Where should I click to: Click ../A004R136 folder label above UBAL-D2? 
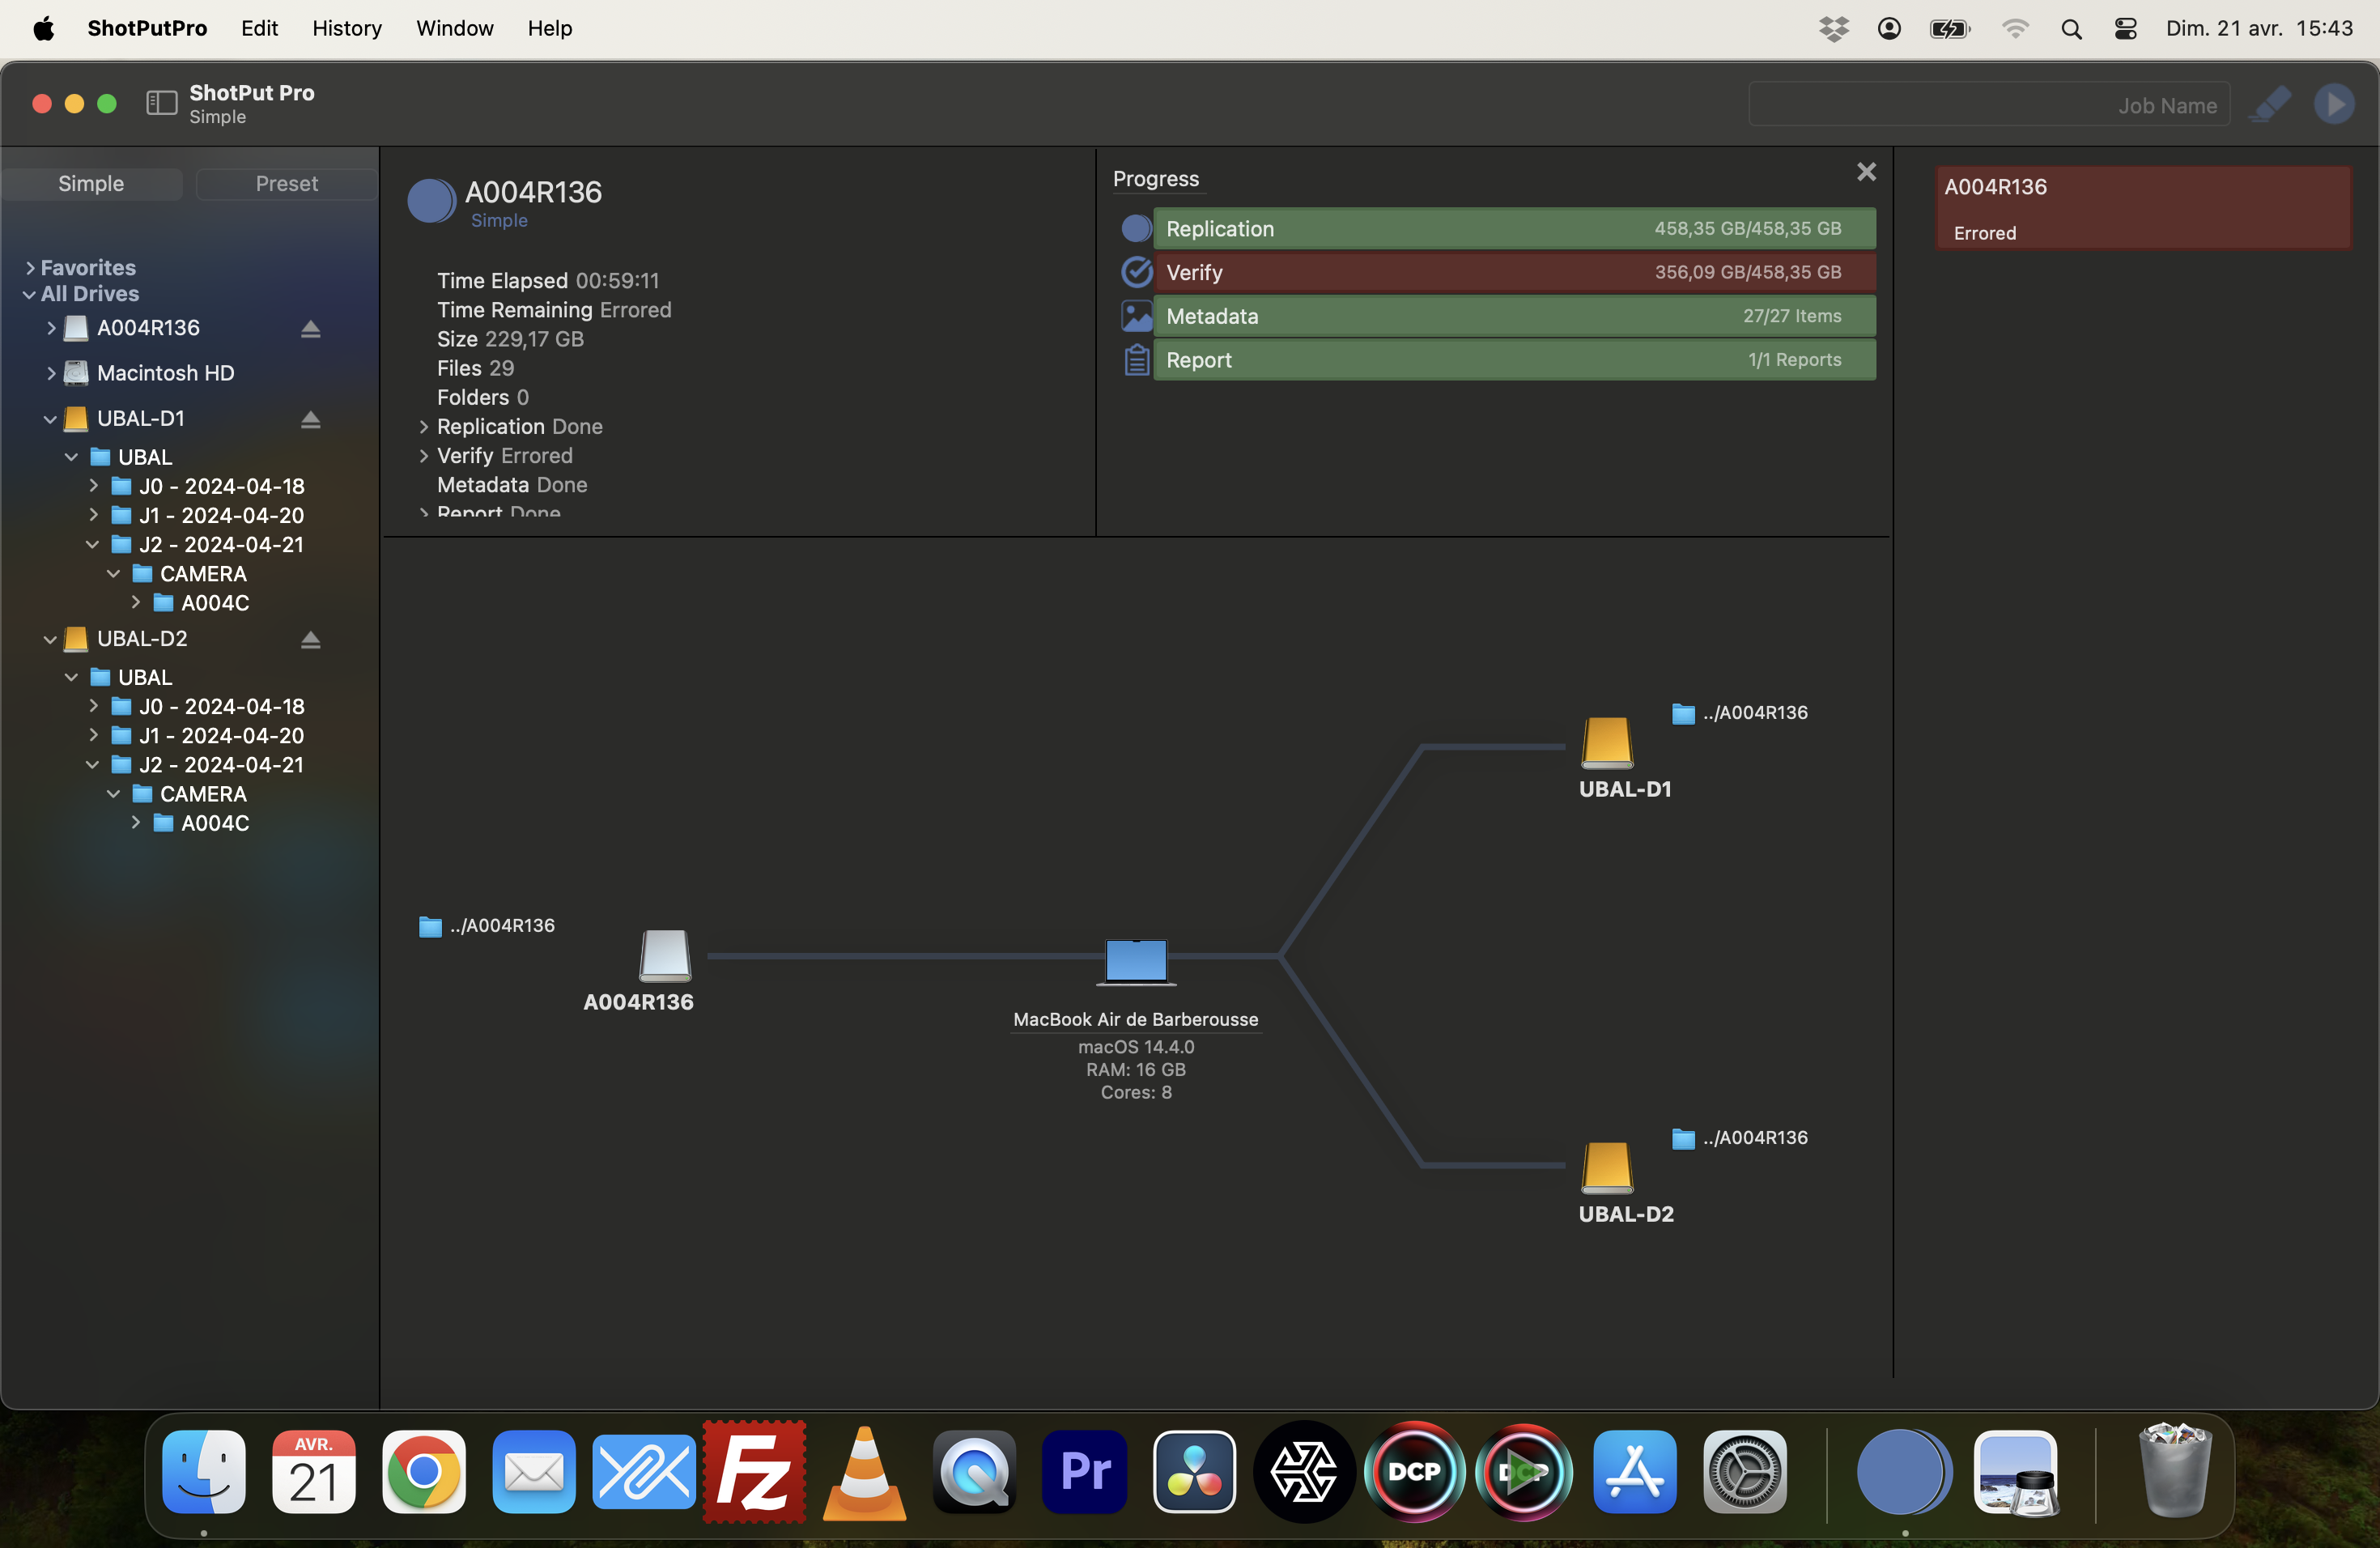coord(1739,1137)
